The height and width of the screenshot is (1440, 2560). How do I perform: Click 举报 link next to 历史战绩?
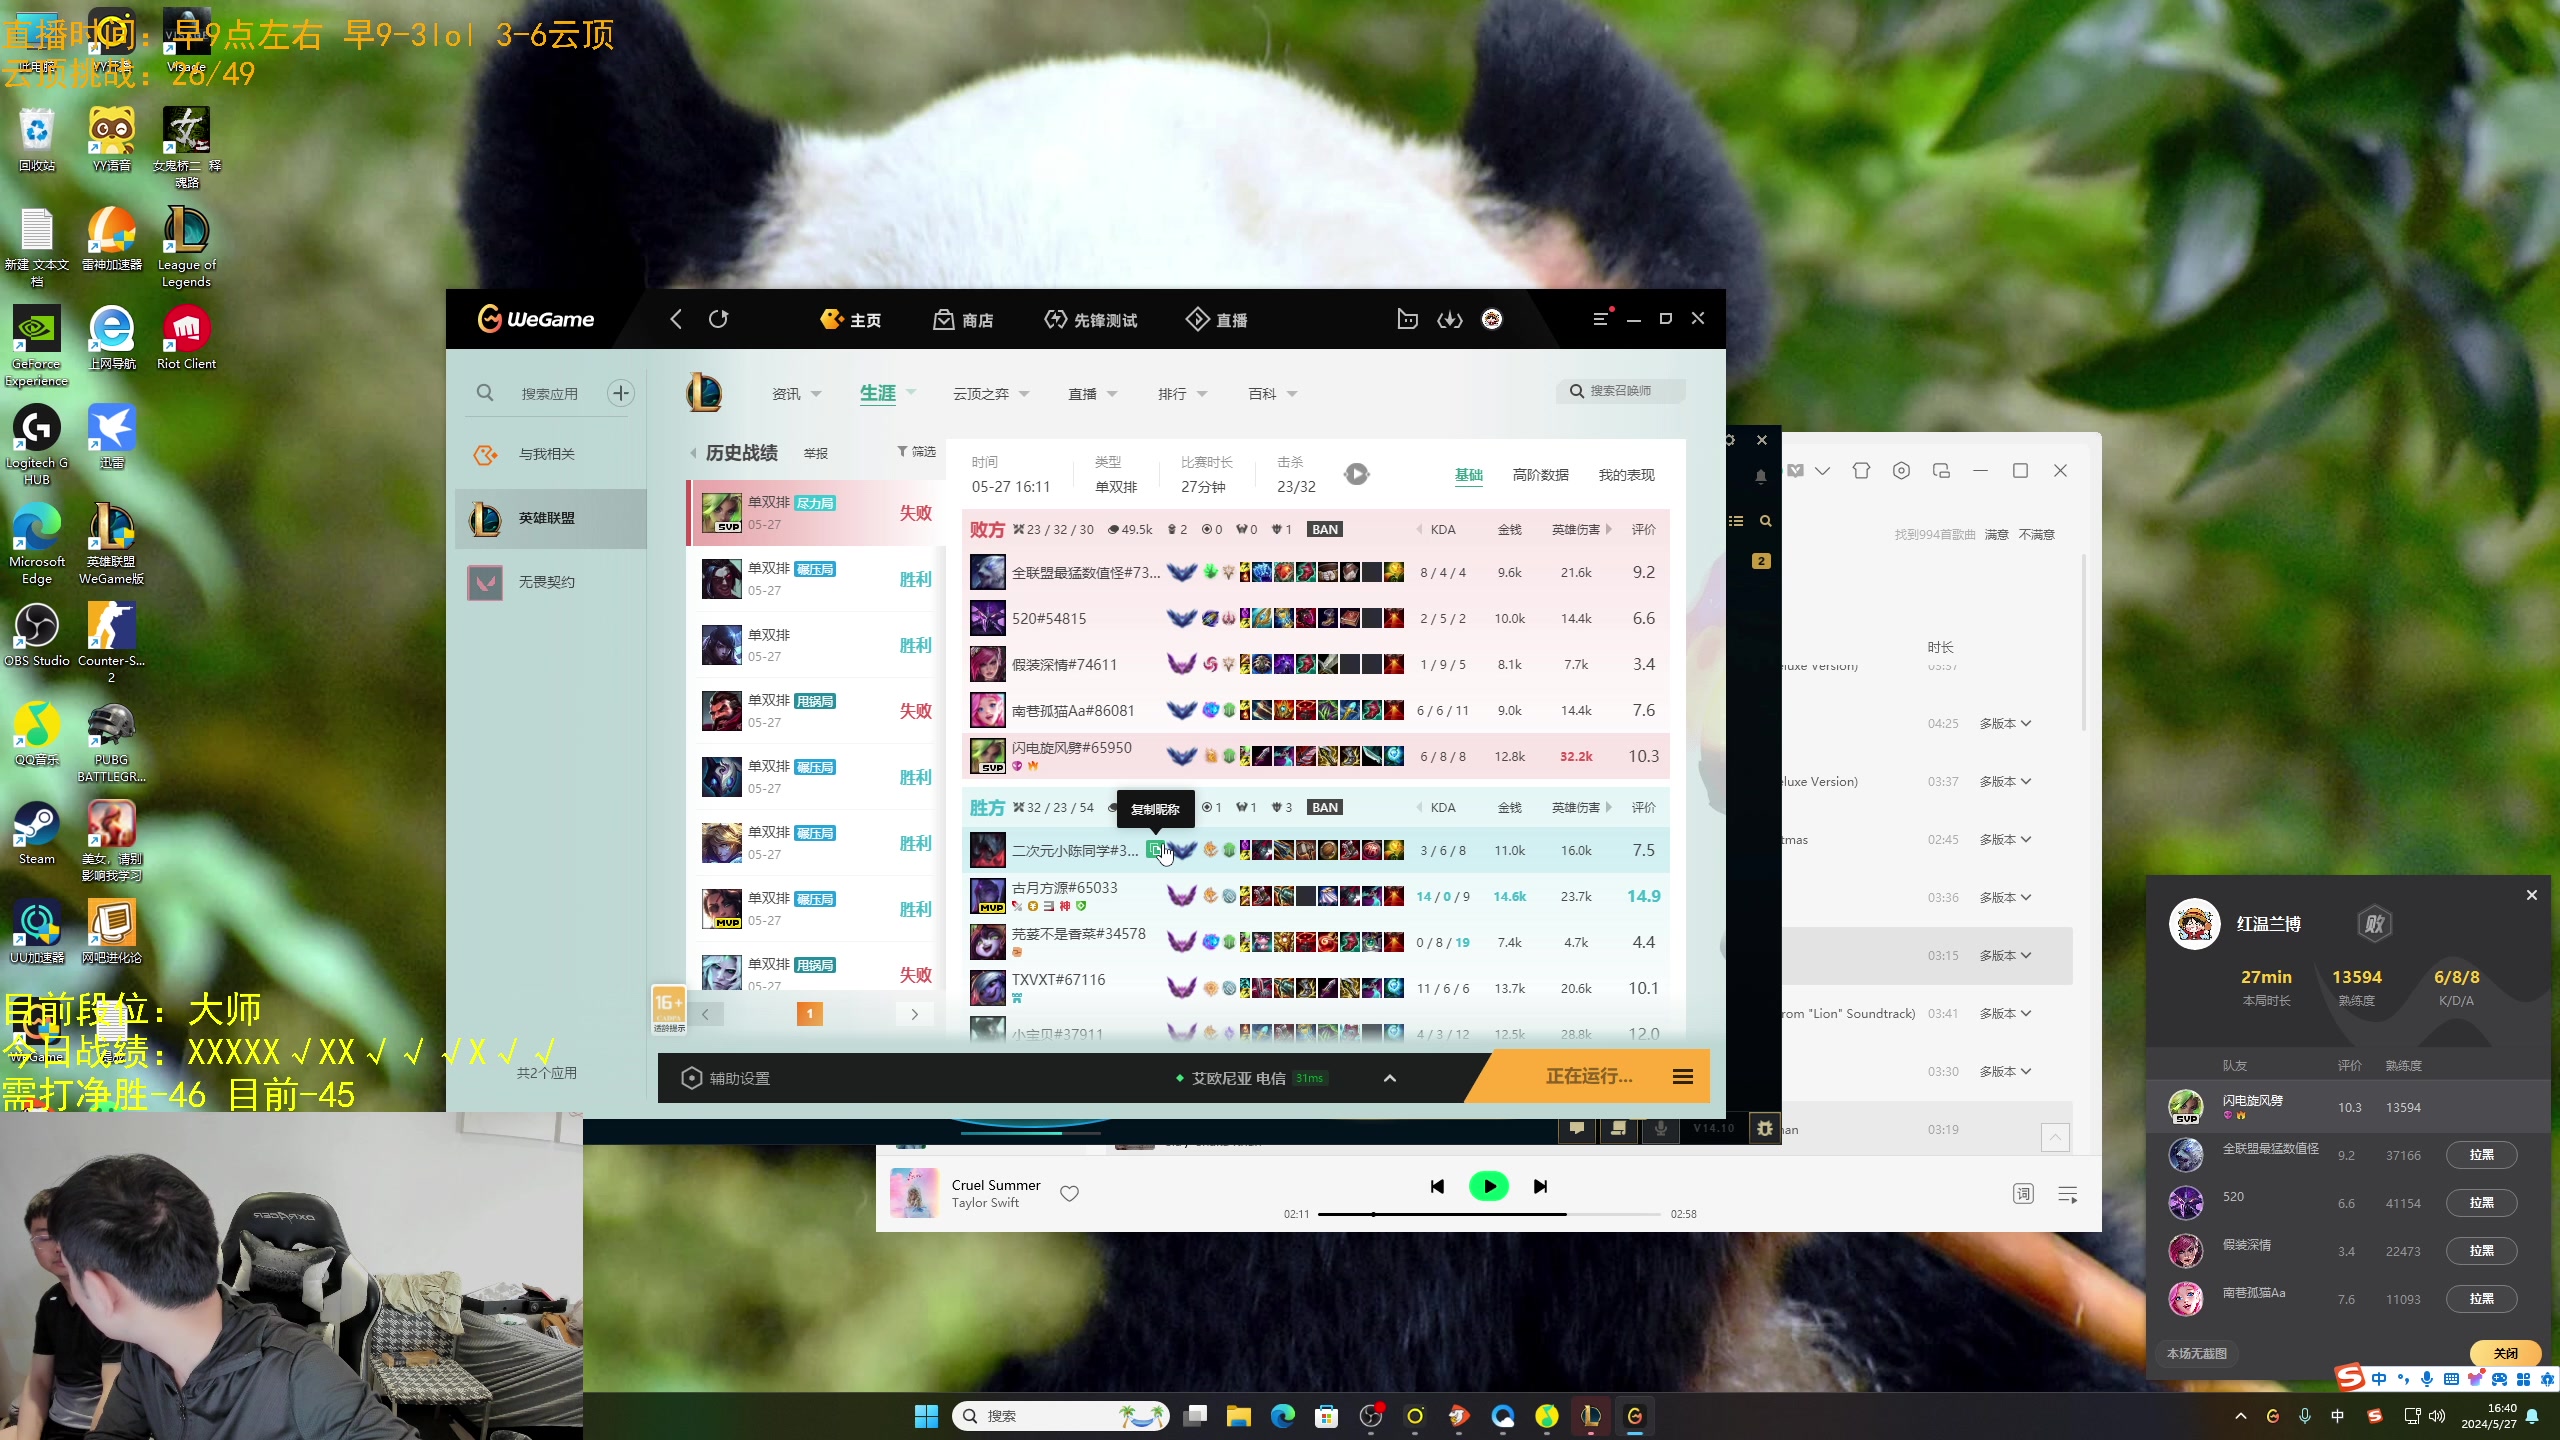(816, 454)
